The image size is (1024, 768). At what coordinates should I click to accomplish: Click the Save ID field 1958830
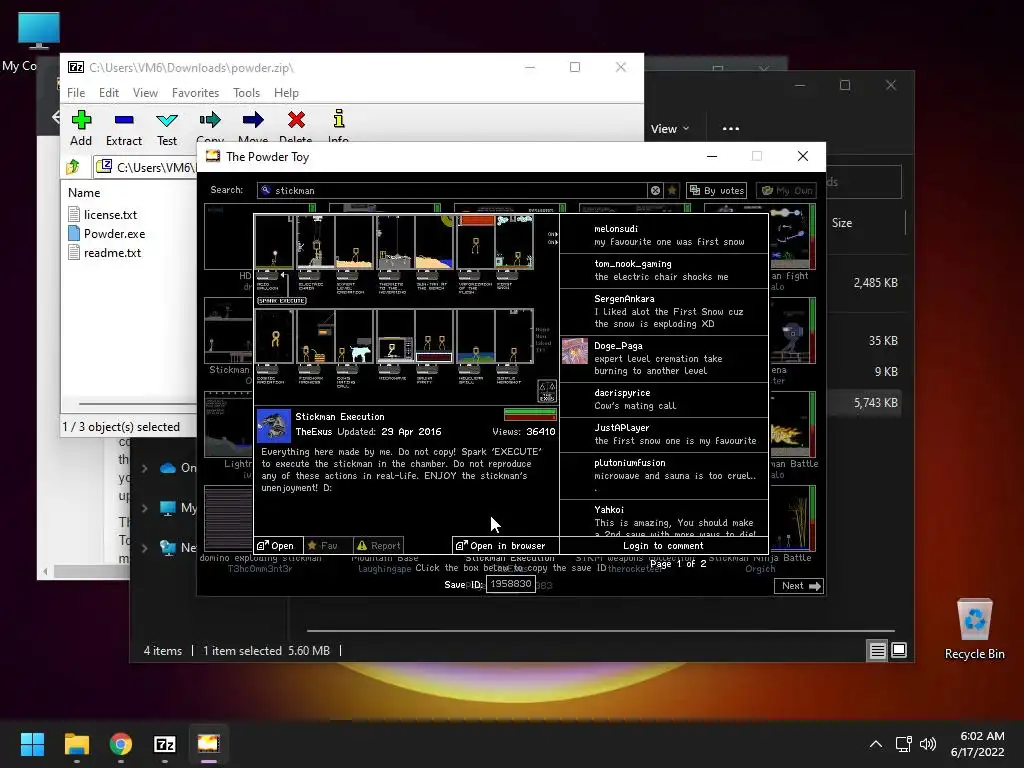coord(511,584)
